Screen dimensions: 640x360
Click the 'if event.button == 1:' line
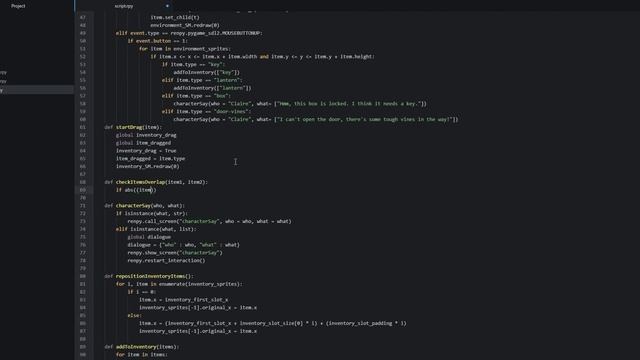click(x=157, y=41)
